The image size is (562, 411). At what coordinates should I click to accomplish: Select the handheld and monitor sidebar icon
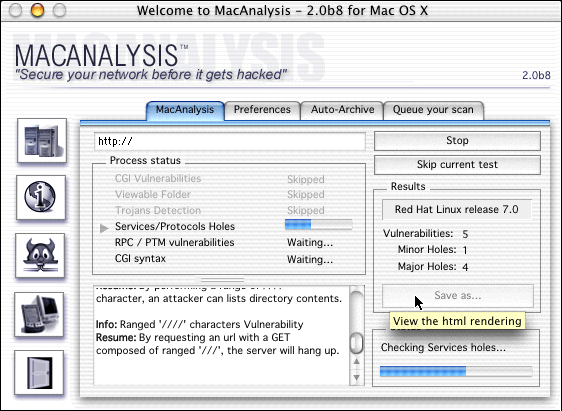(39, 314)
